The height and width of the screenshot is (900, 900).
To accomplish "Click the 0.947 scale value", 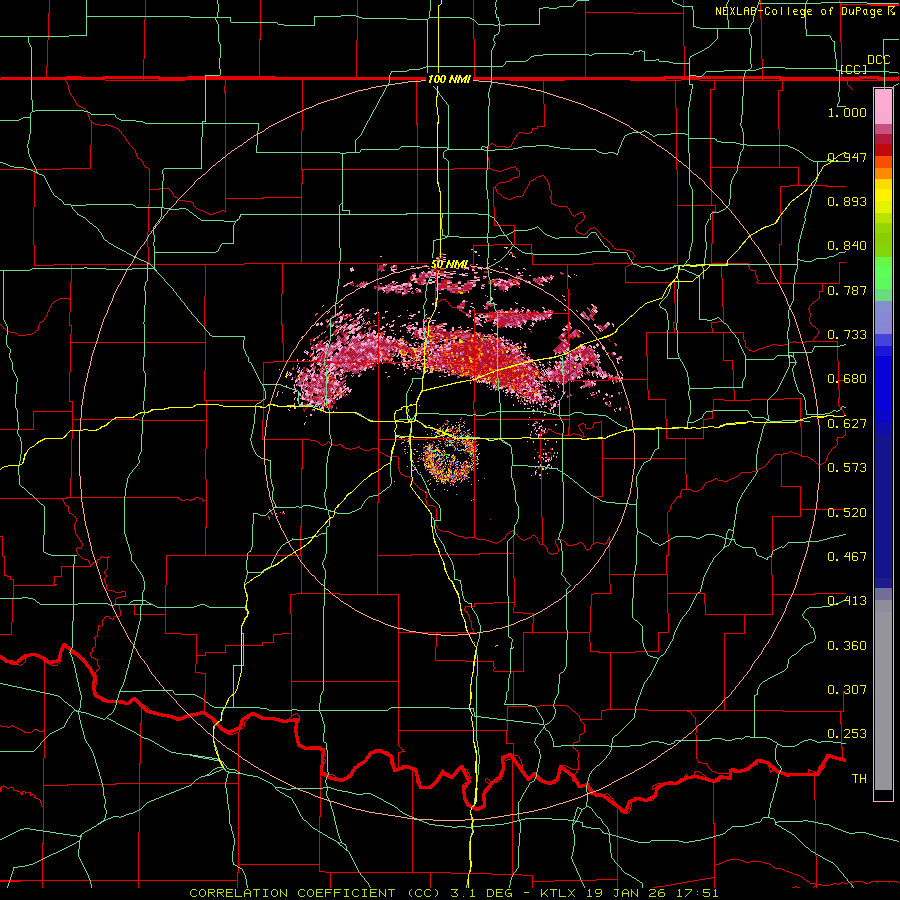I will tap(847, 157).
